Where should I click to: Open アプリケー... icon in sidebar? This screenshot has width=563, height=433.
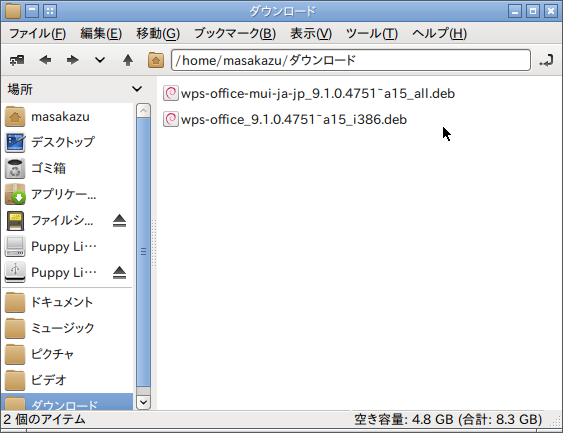(x=15, y=194)
